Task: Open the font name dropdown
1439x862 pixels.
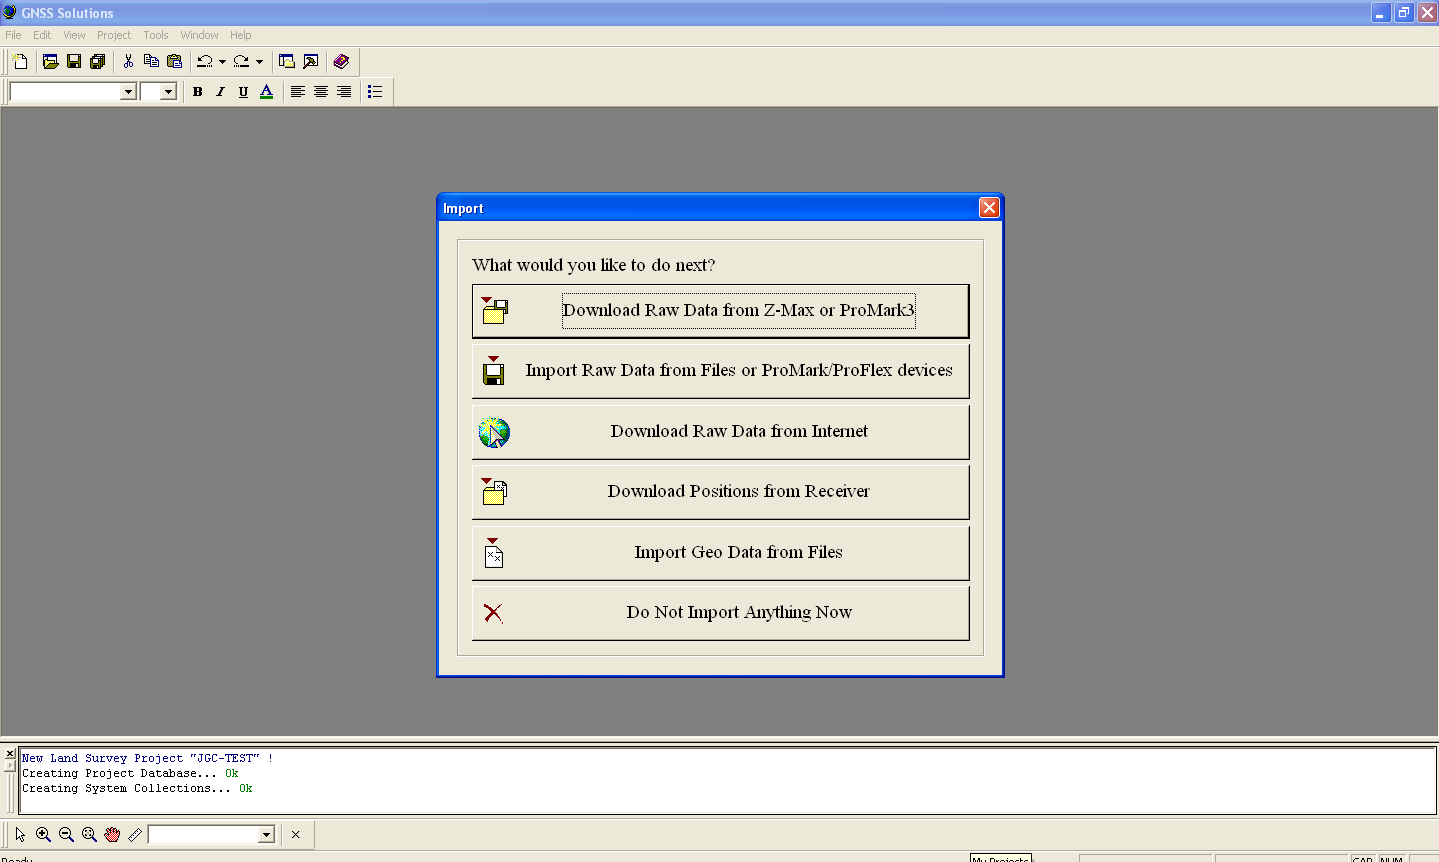Action: click(128, 92)
